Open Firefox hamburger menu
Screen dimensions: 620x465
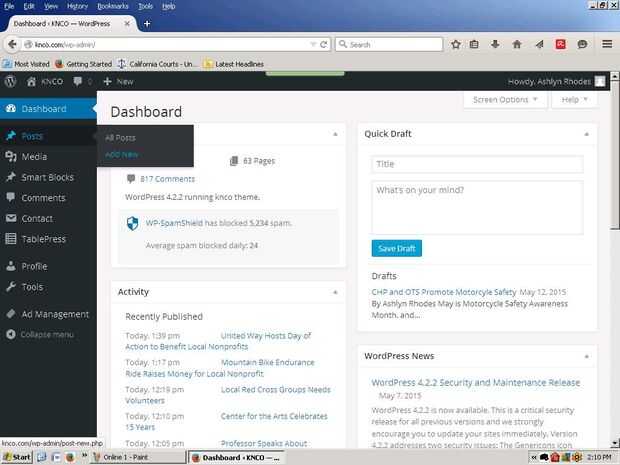[x=607, y=44]
